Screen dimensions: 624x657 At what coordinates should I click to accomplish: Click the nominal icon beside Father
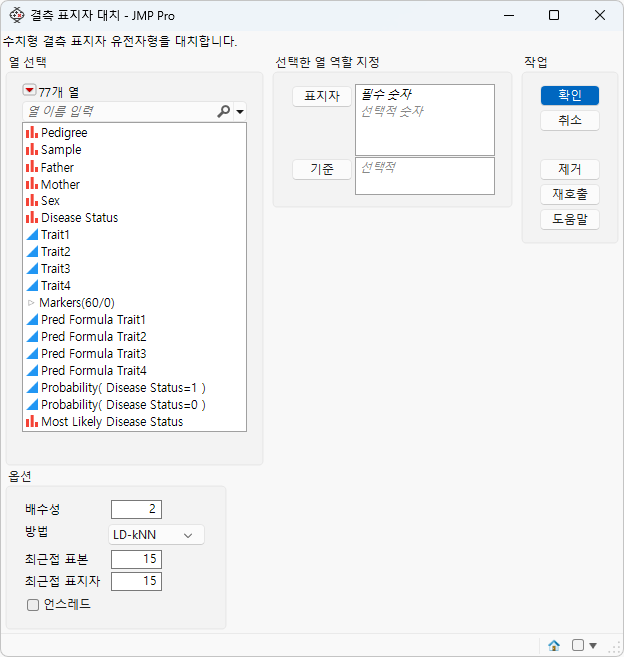click(32, 167)
